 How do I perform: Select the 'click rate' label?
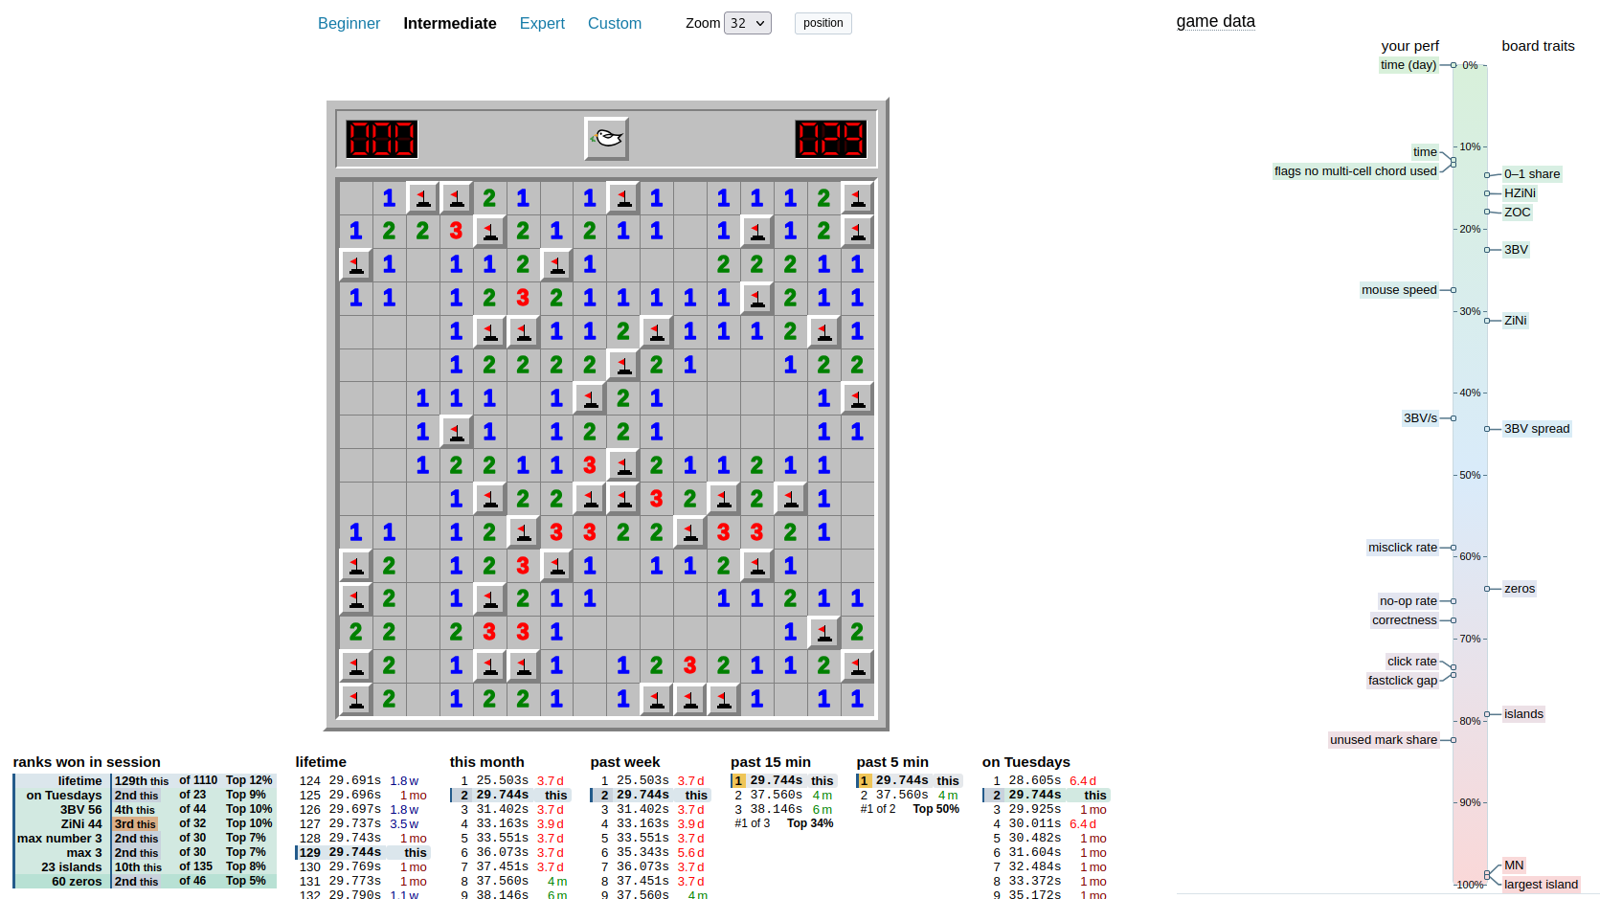(1412, 661)
